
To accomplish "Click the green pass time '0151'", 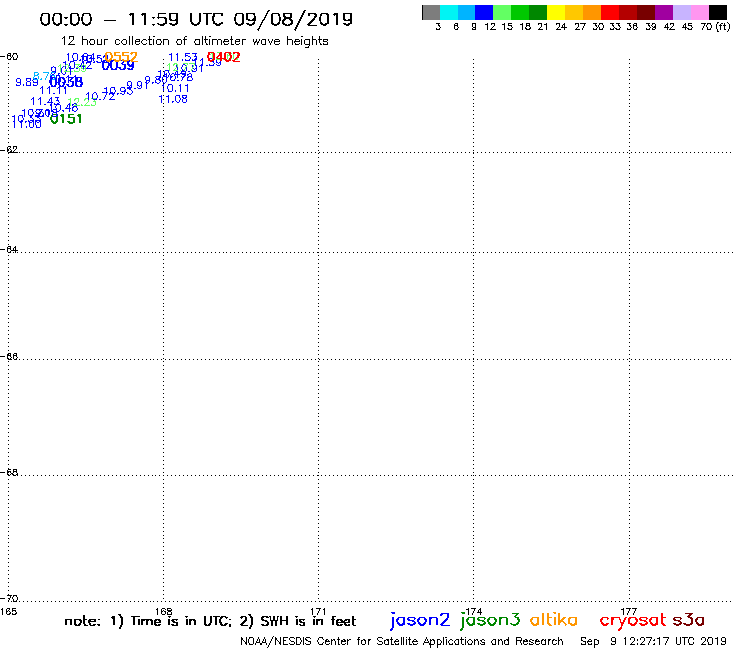I will (x=66, y=119).
